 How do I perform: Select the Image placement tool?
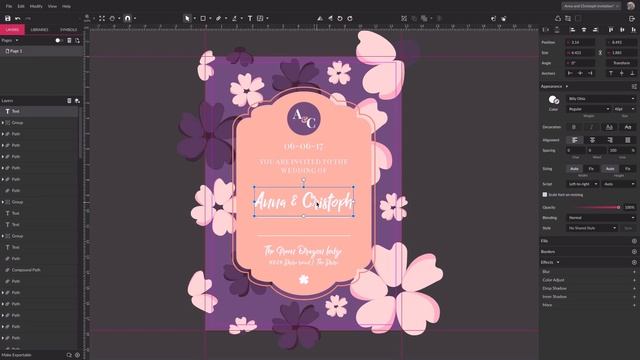(x=260, y=18)
